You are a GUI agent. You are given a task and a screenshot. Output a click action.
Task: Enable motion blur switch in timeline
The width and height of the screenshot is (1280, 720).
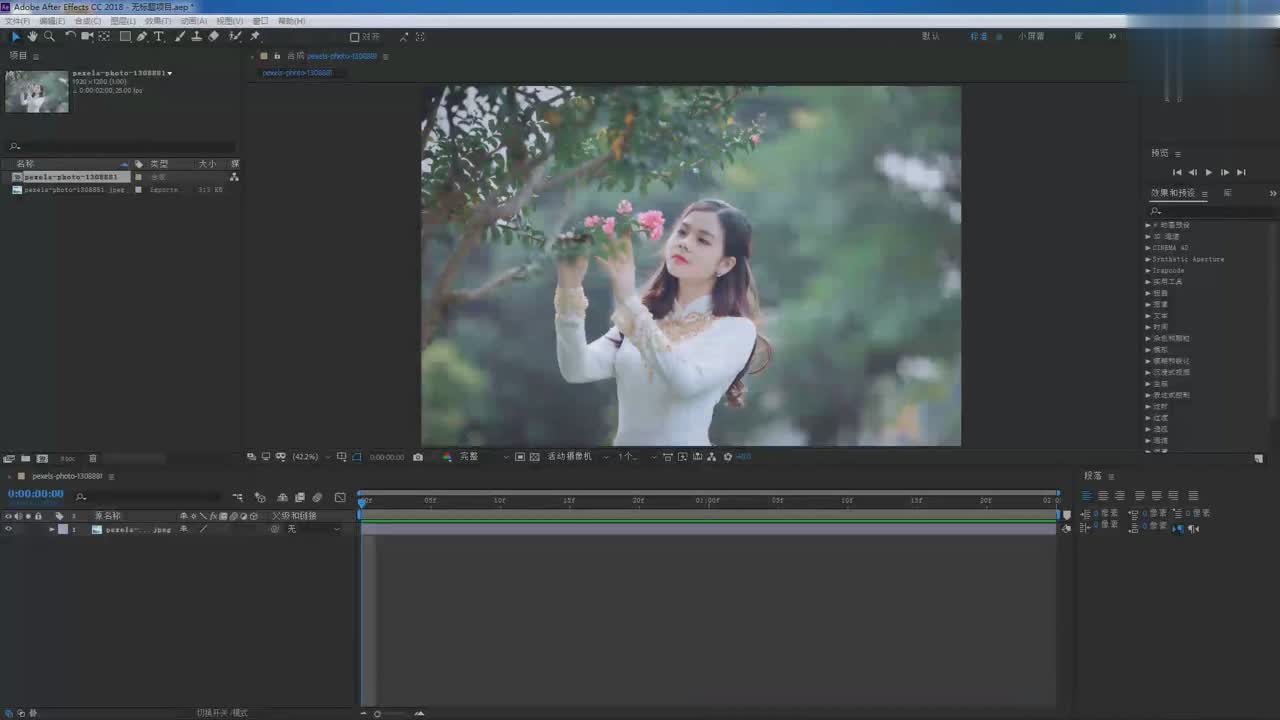tap(317, 497)
